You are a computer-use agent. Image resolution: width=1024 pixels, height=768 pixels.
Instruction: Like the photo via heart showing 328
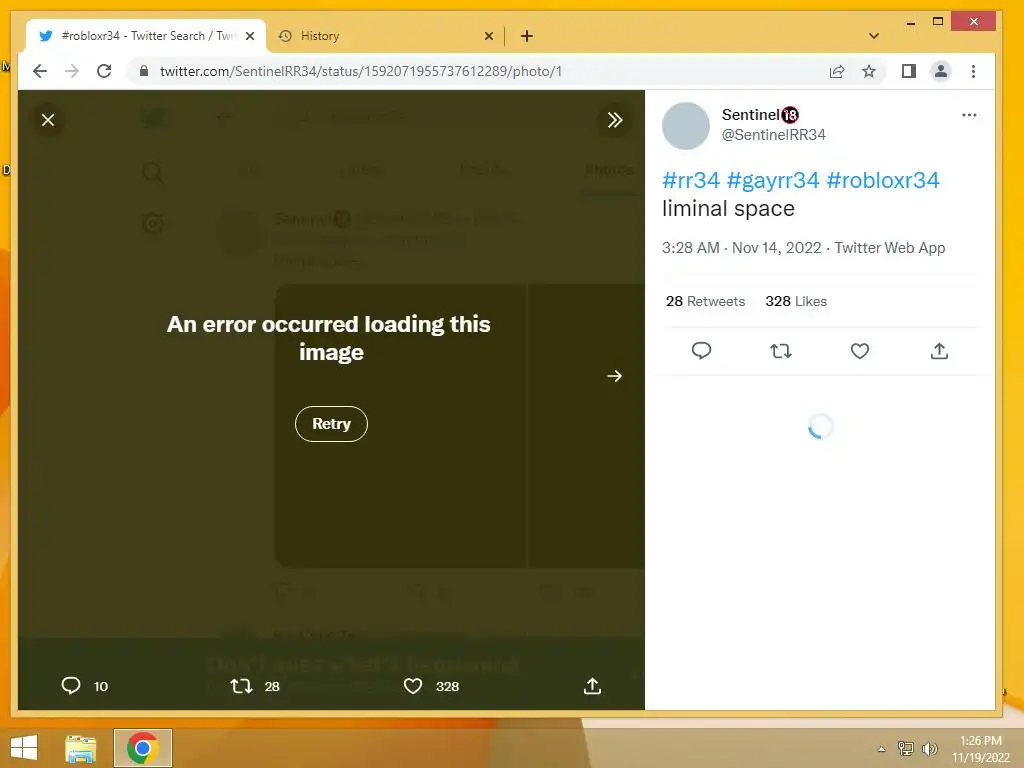coord(413,686)
